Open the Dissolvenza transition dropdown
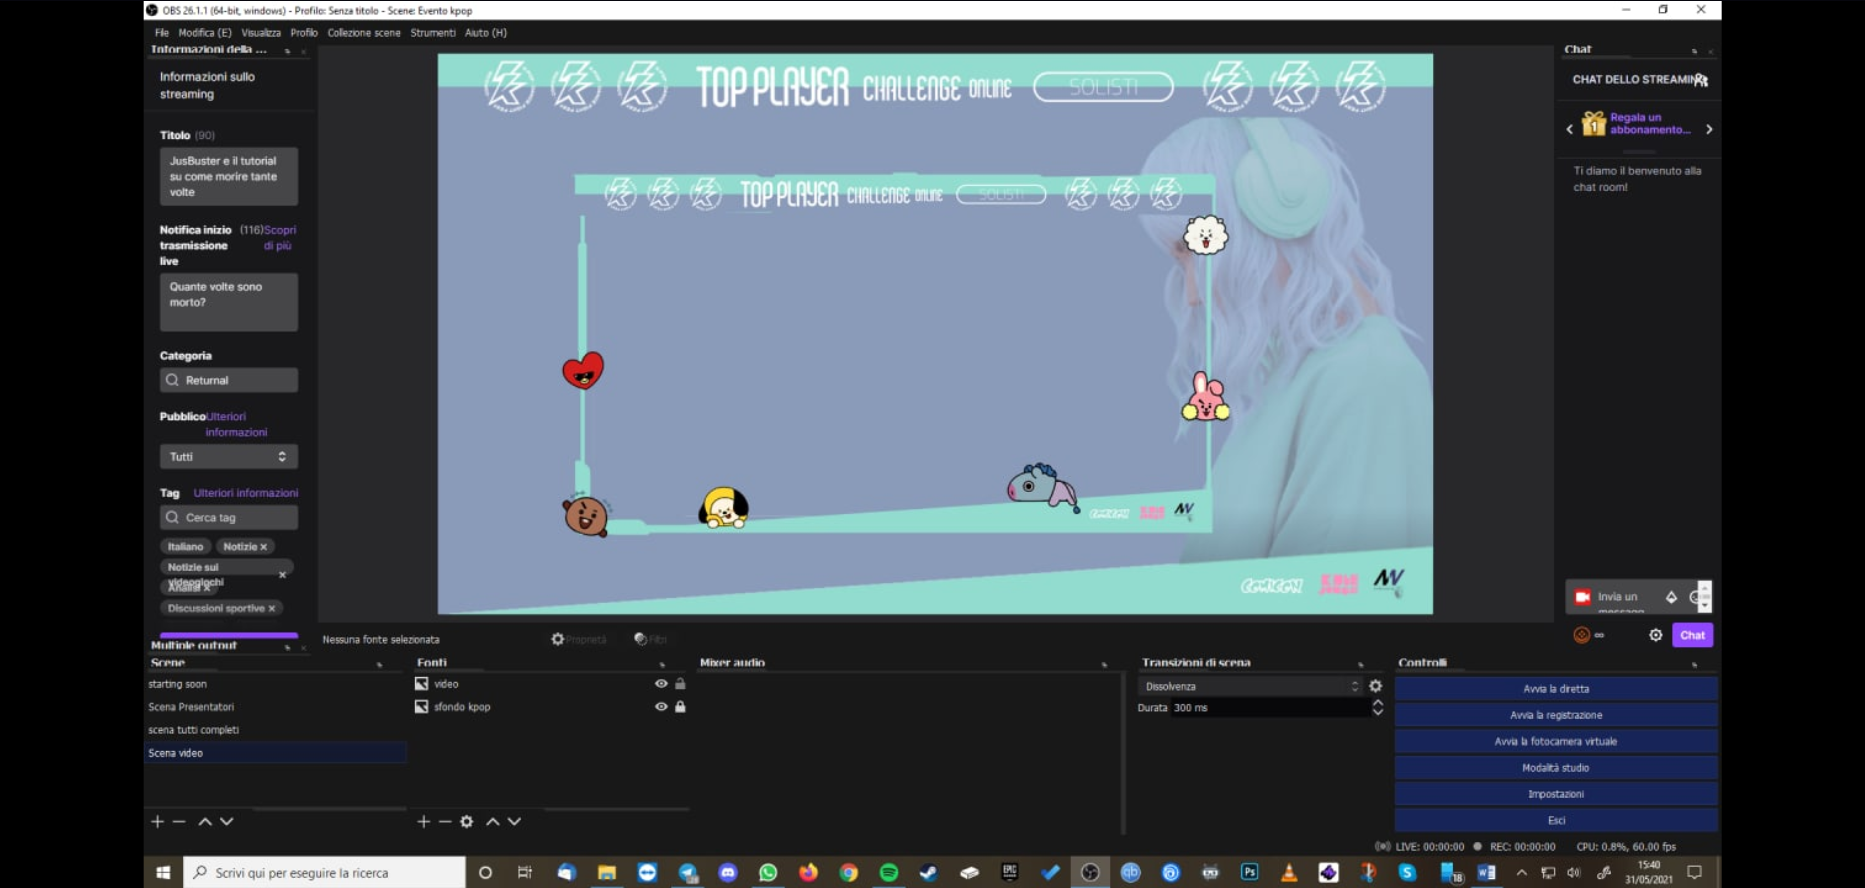This screenshot has width=1865, height=888. [x=1251, y=686]
